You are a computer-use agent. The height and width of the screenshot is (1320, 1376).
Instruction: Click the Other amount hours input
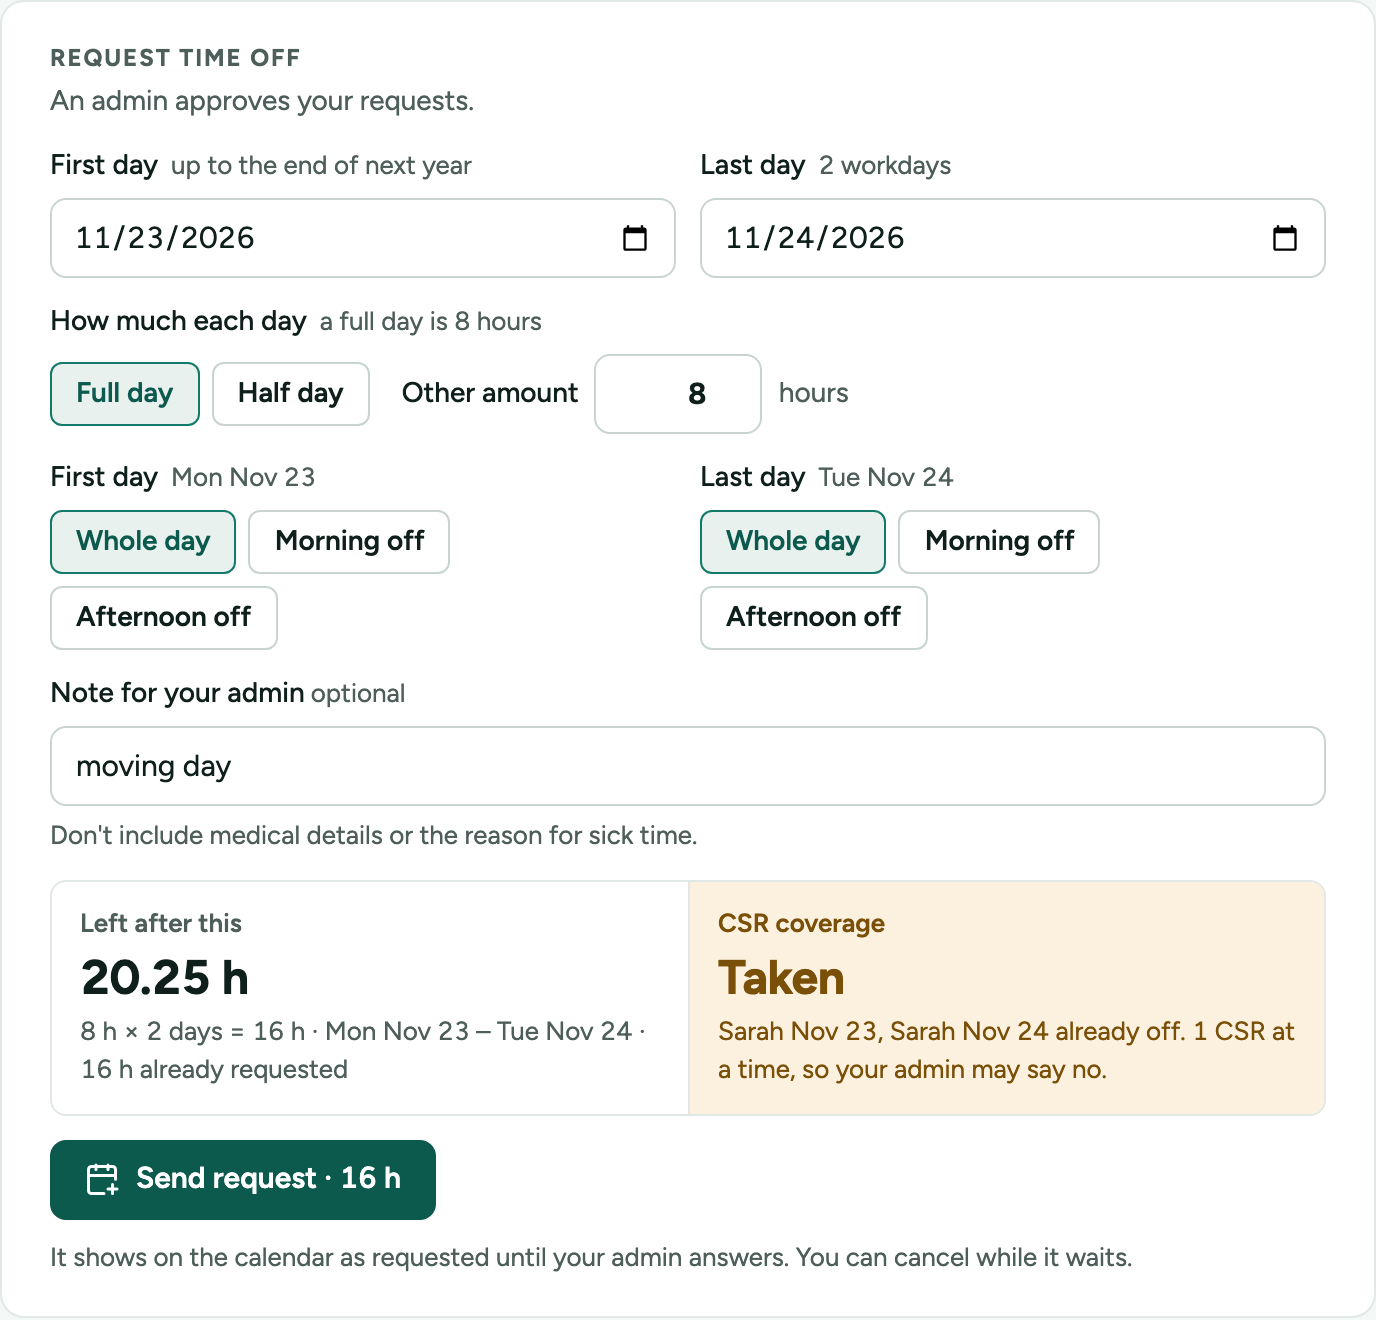point(678,394)
